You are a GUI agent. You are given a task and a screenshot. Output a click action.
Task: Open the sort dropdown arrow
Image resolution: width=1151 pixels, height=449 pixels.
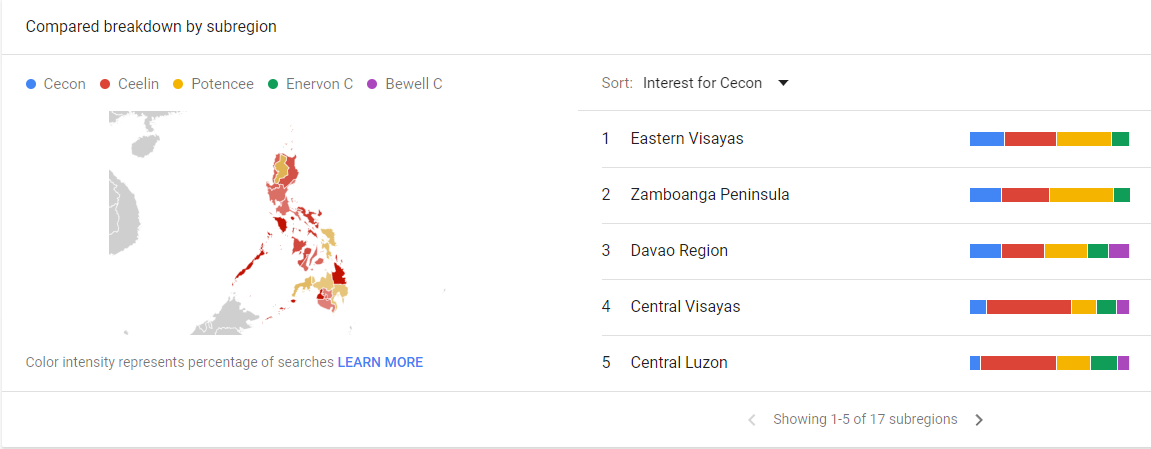pos(783,83)
